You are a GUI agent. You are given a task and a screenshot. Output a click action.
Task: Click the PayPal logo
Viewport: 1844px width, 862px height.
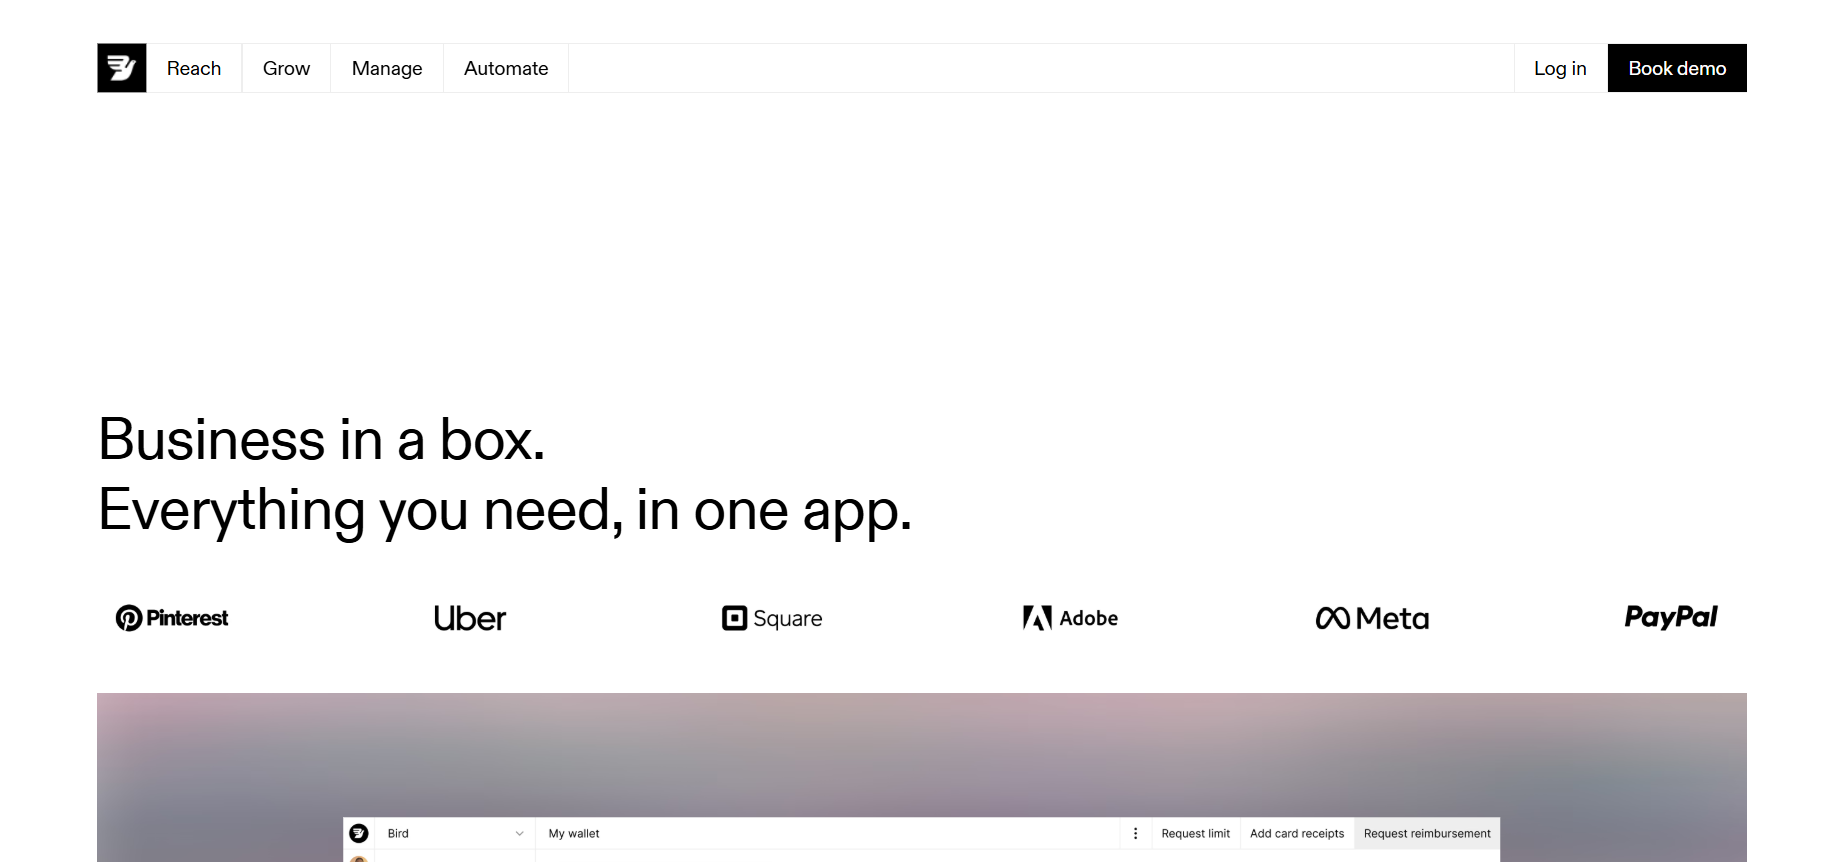(1671, 617)
